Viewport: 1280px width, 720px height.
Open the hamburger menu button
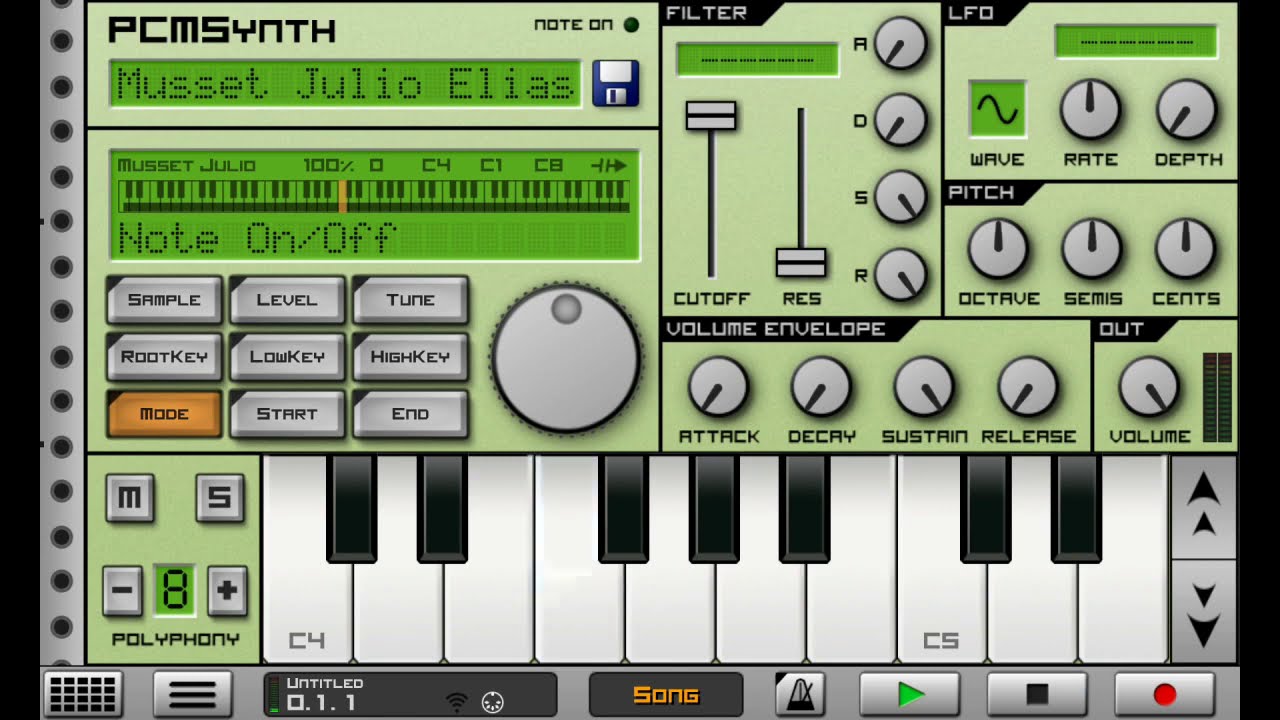[193, 694]
